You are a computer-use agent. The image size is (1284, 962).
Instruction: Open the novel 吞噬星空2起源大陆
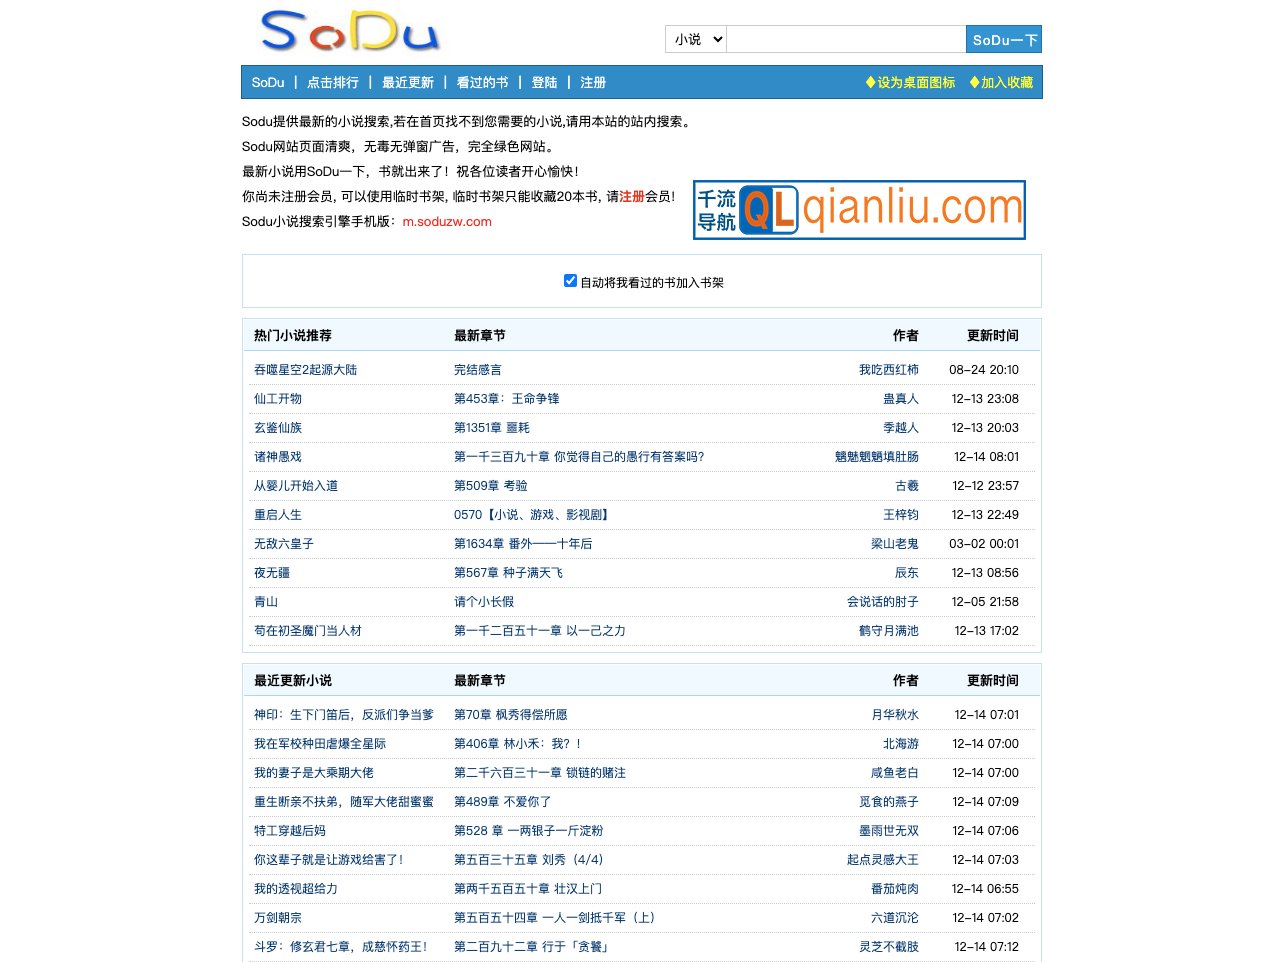point(305,369)
